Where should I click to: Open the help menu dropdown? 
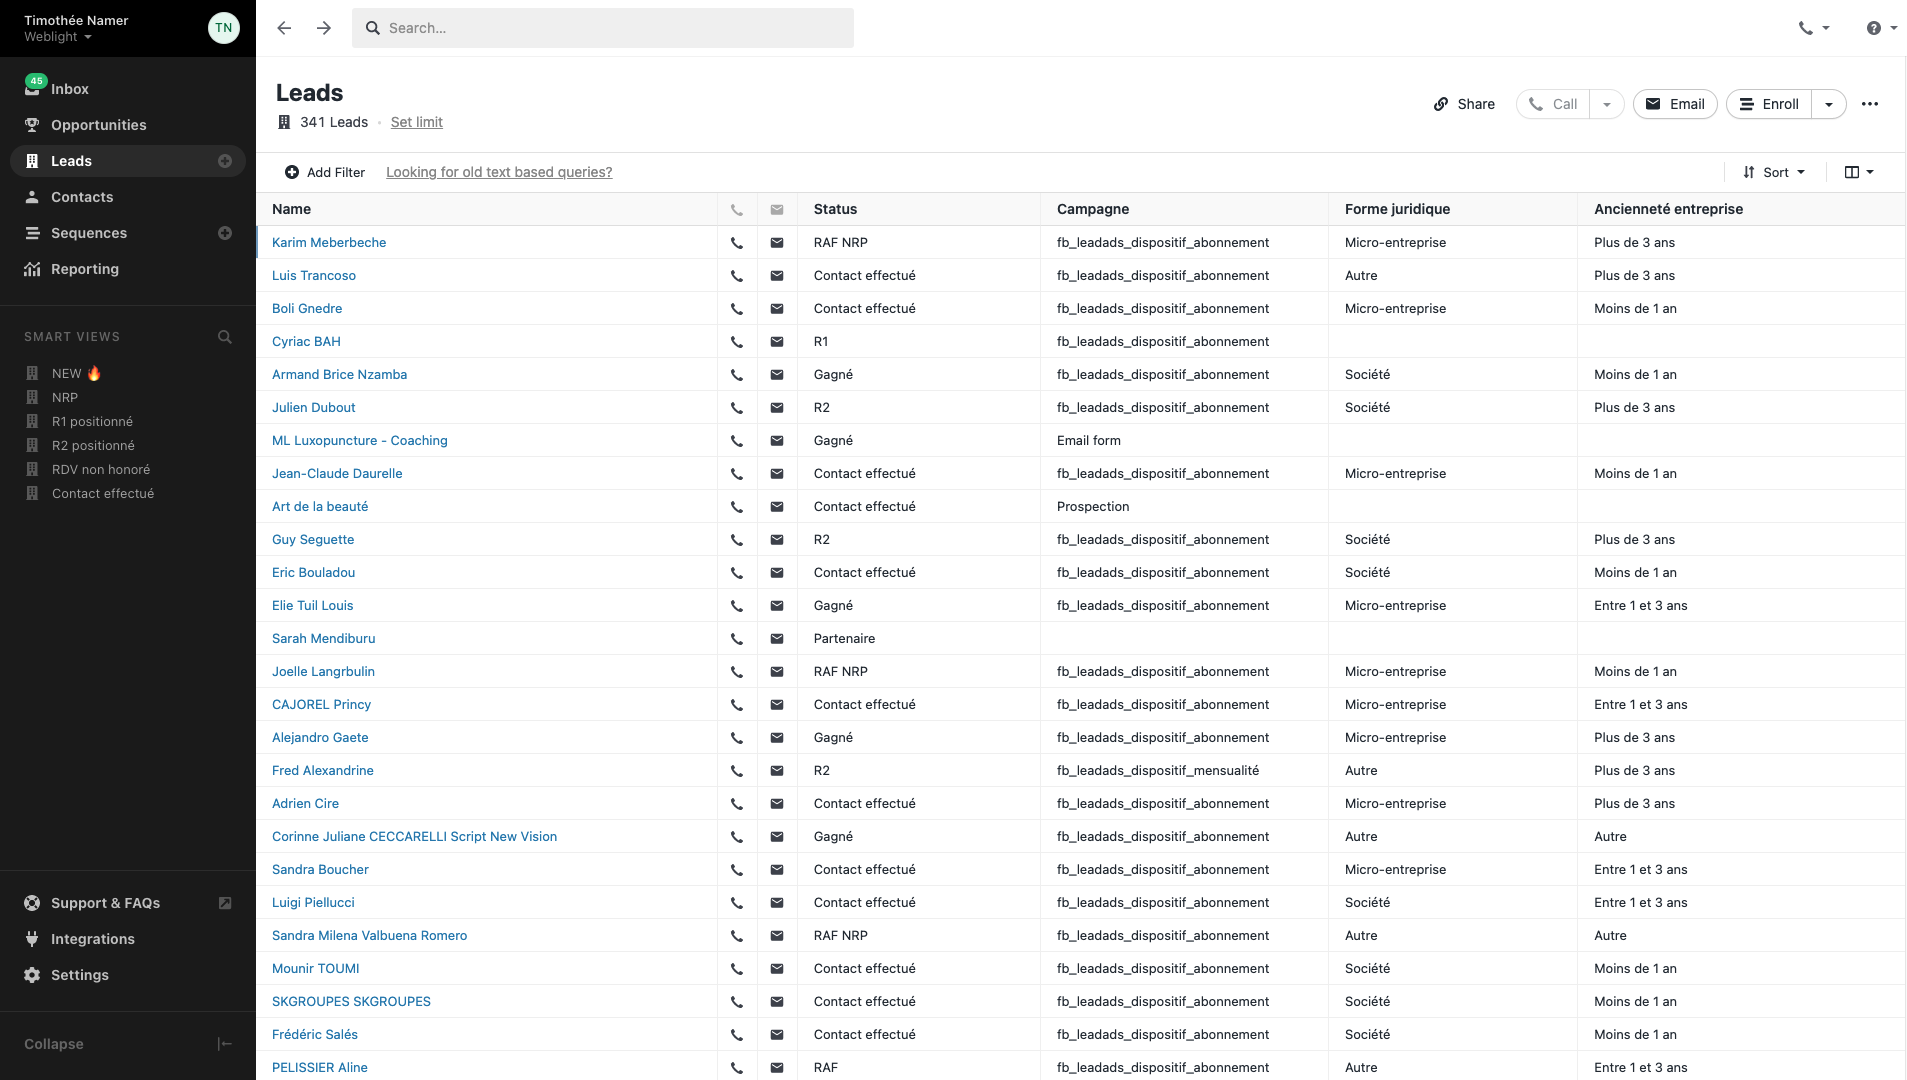coord(1881,28)
